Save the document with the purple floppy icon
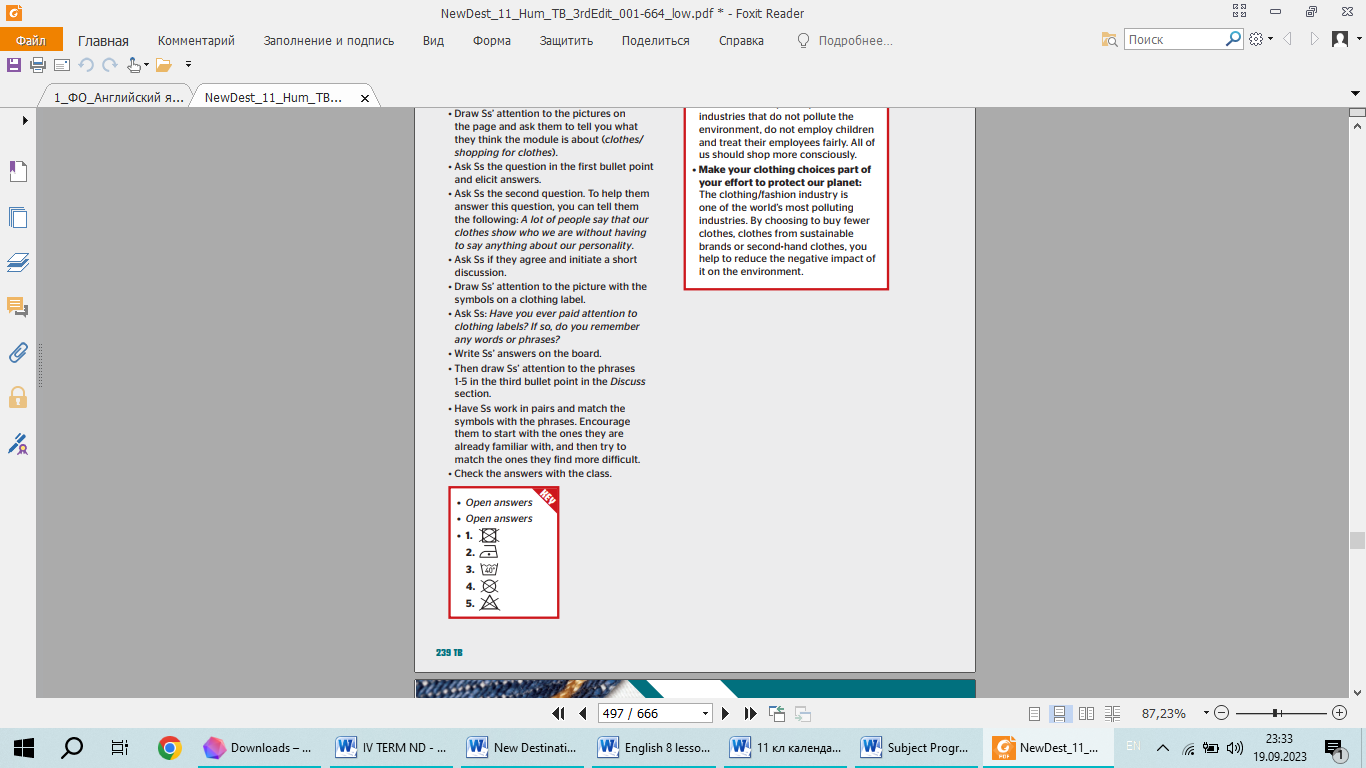This screenshot has width=1366, height=768. coord(14,65)
